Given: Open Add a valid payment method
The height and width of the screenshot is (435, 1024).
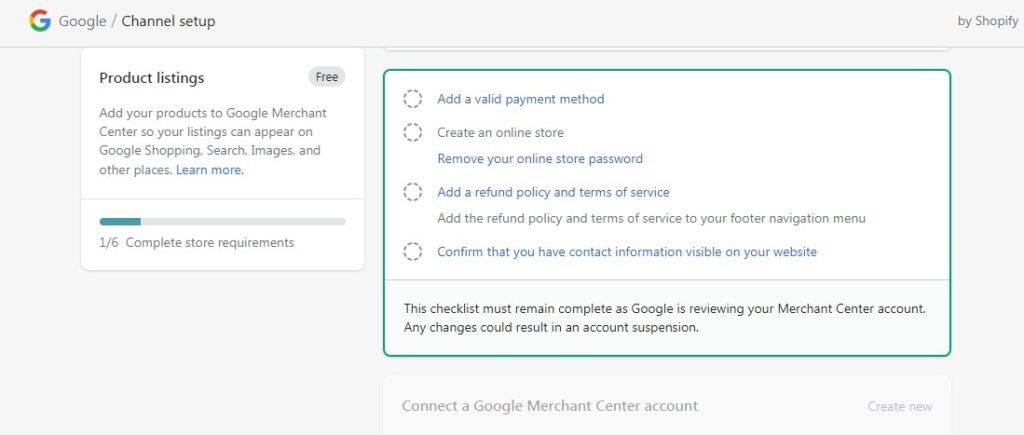Looking at the screenshot, I should click(x=520, y=99).
